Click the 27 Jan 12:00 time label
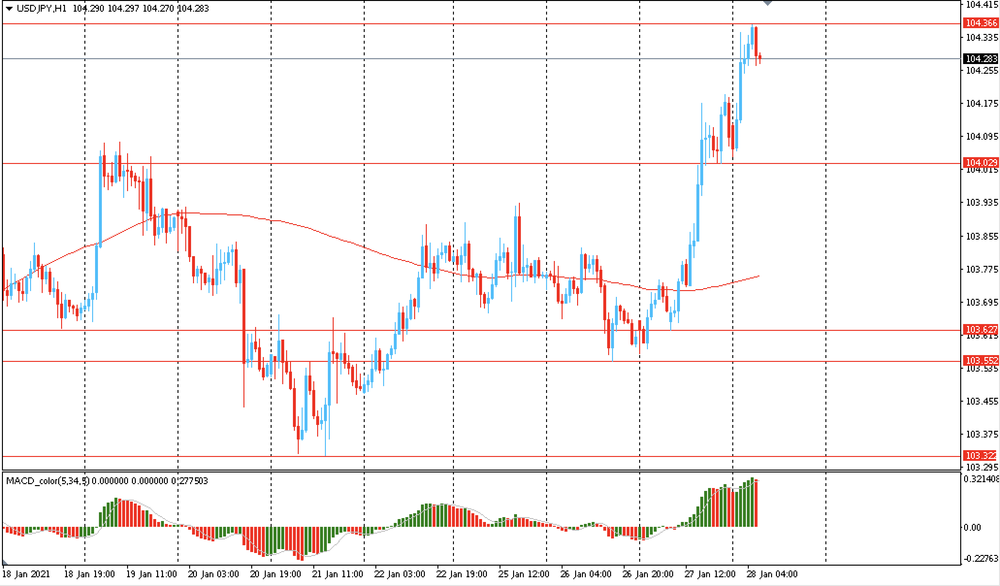 (710, 574)
